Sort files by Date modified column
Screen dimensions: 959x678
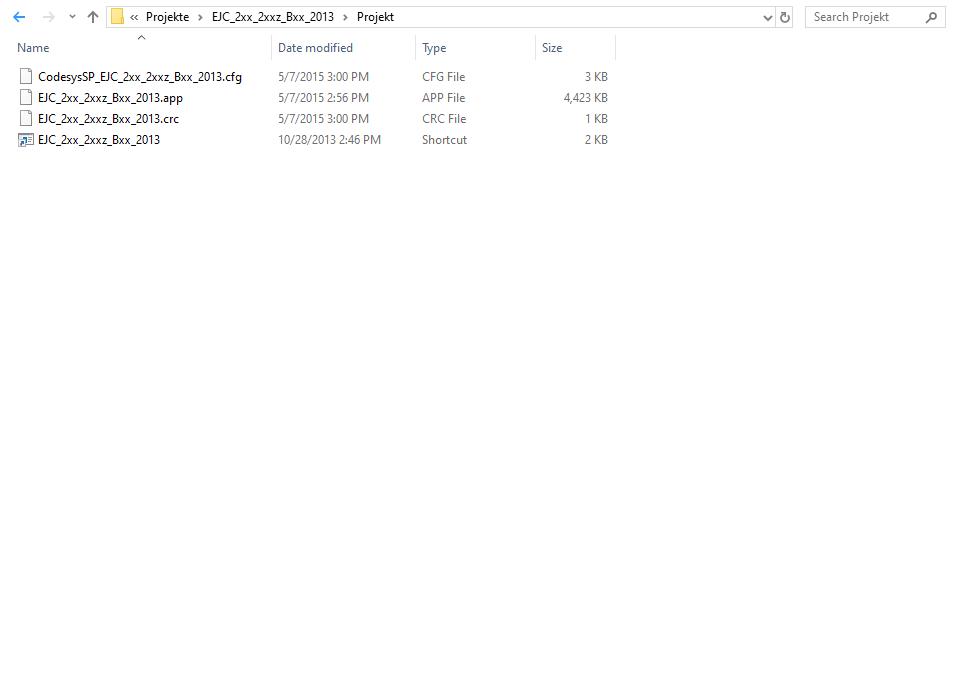[x=315, y=48]
